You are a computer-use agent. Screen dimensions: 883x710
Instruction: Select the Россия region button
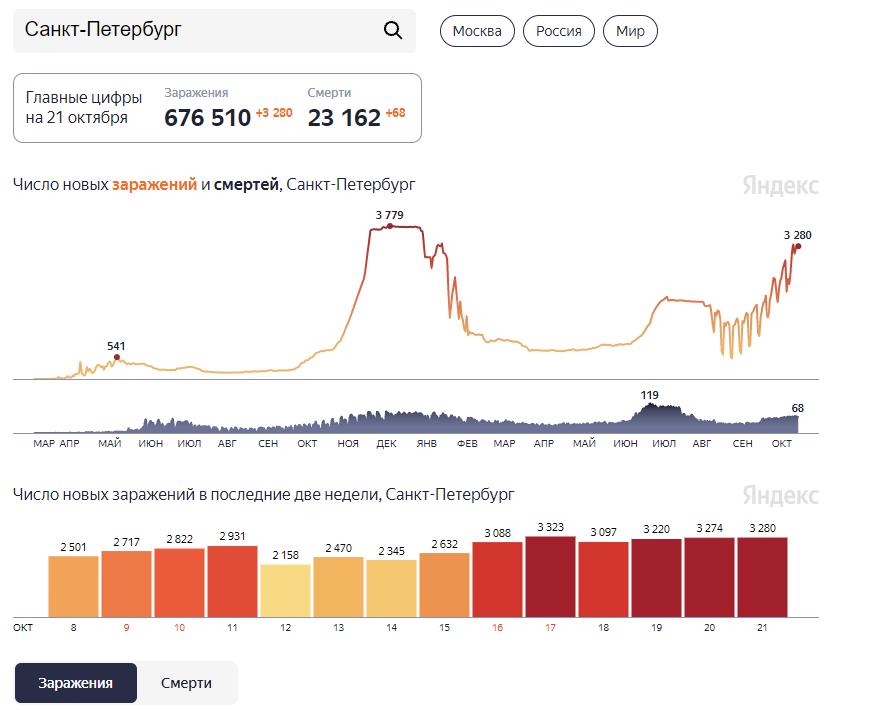[x=559, y=31]
